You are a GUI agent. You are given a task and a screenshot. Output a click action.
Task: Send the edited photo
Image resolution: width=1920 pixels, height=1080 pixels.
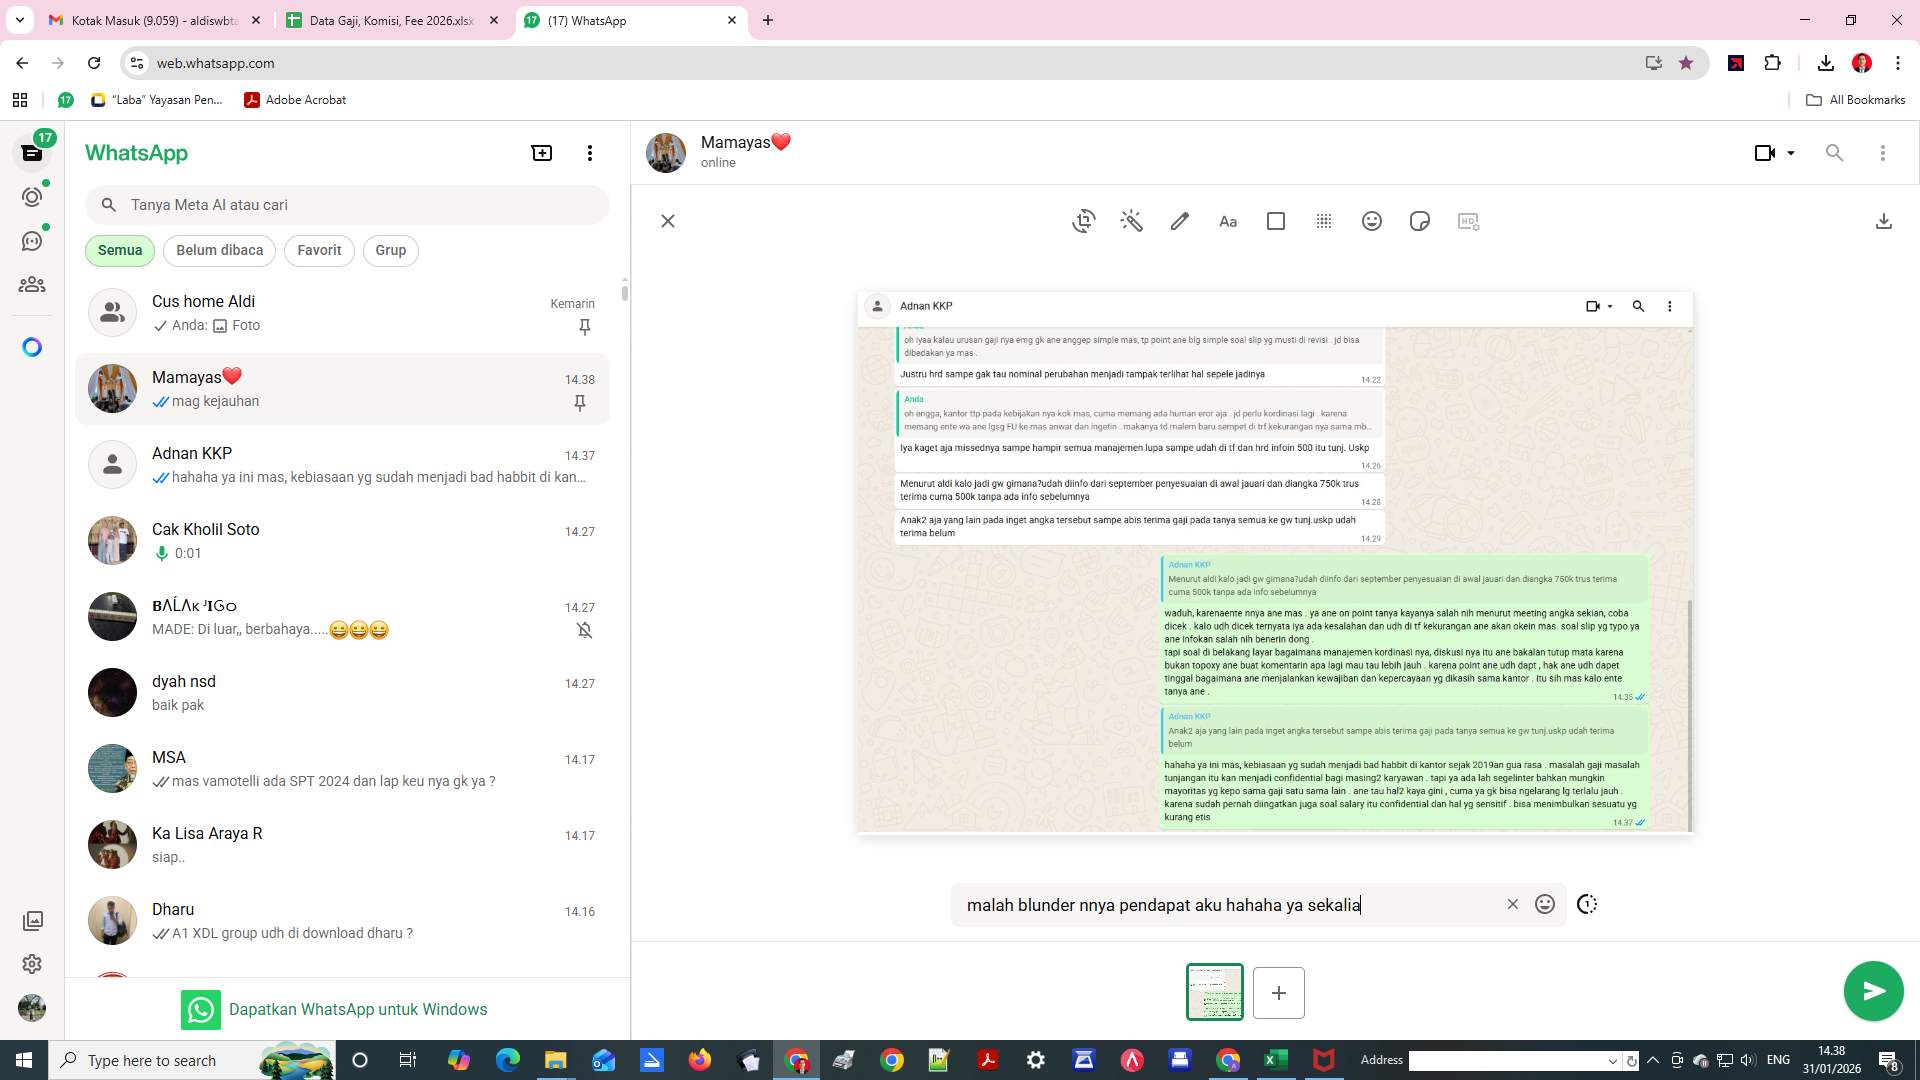[1873, 991]
